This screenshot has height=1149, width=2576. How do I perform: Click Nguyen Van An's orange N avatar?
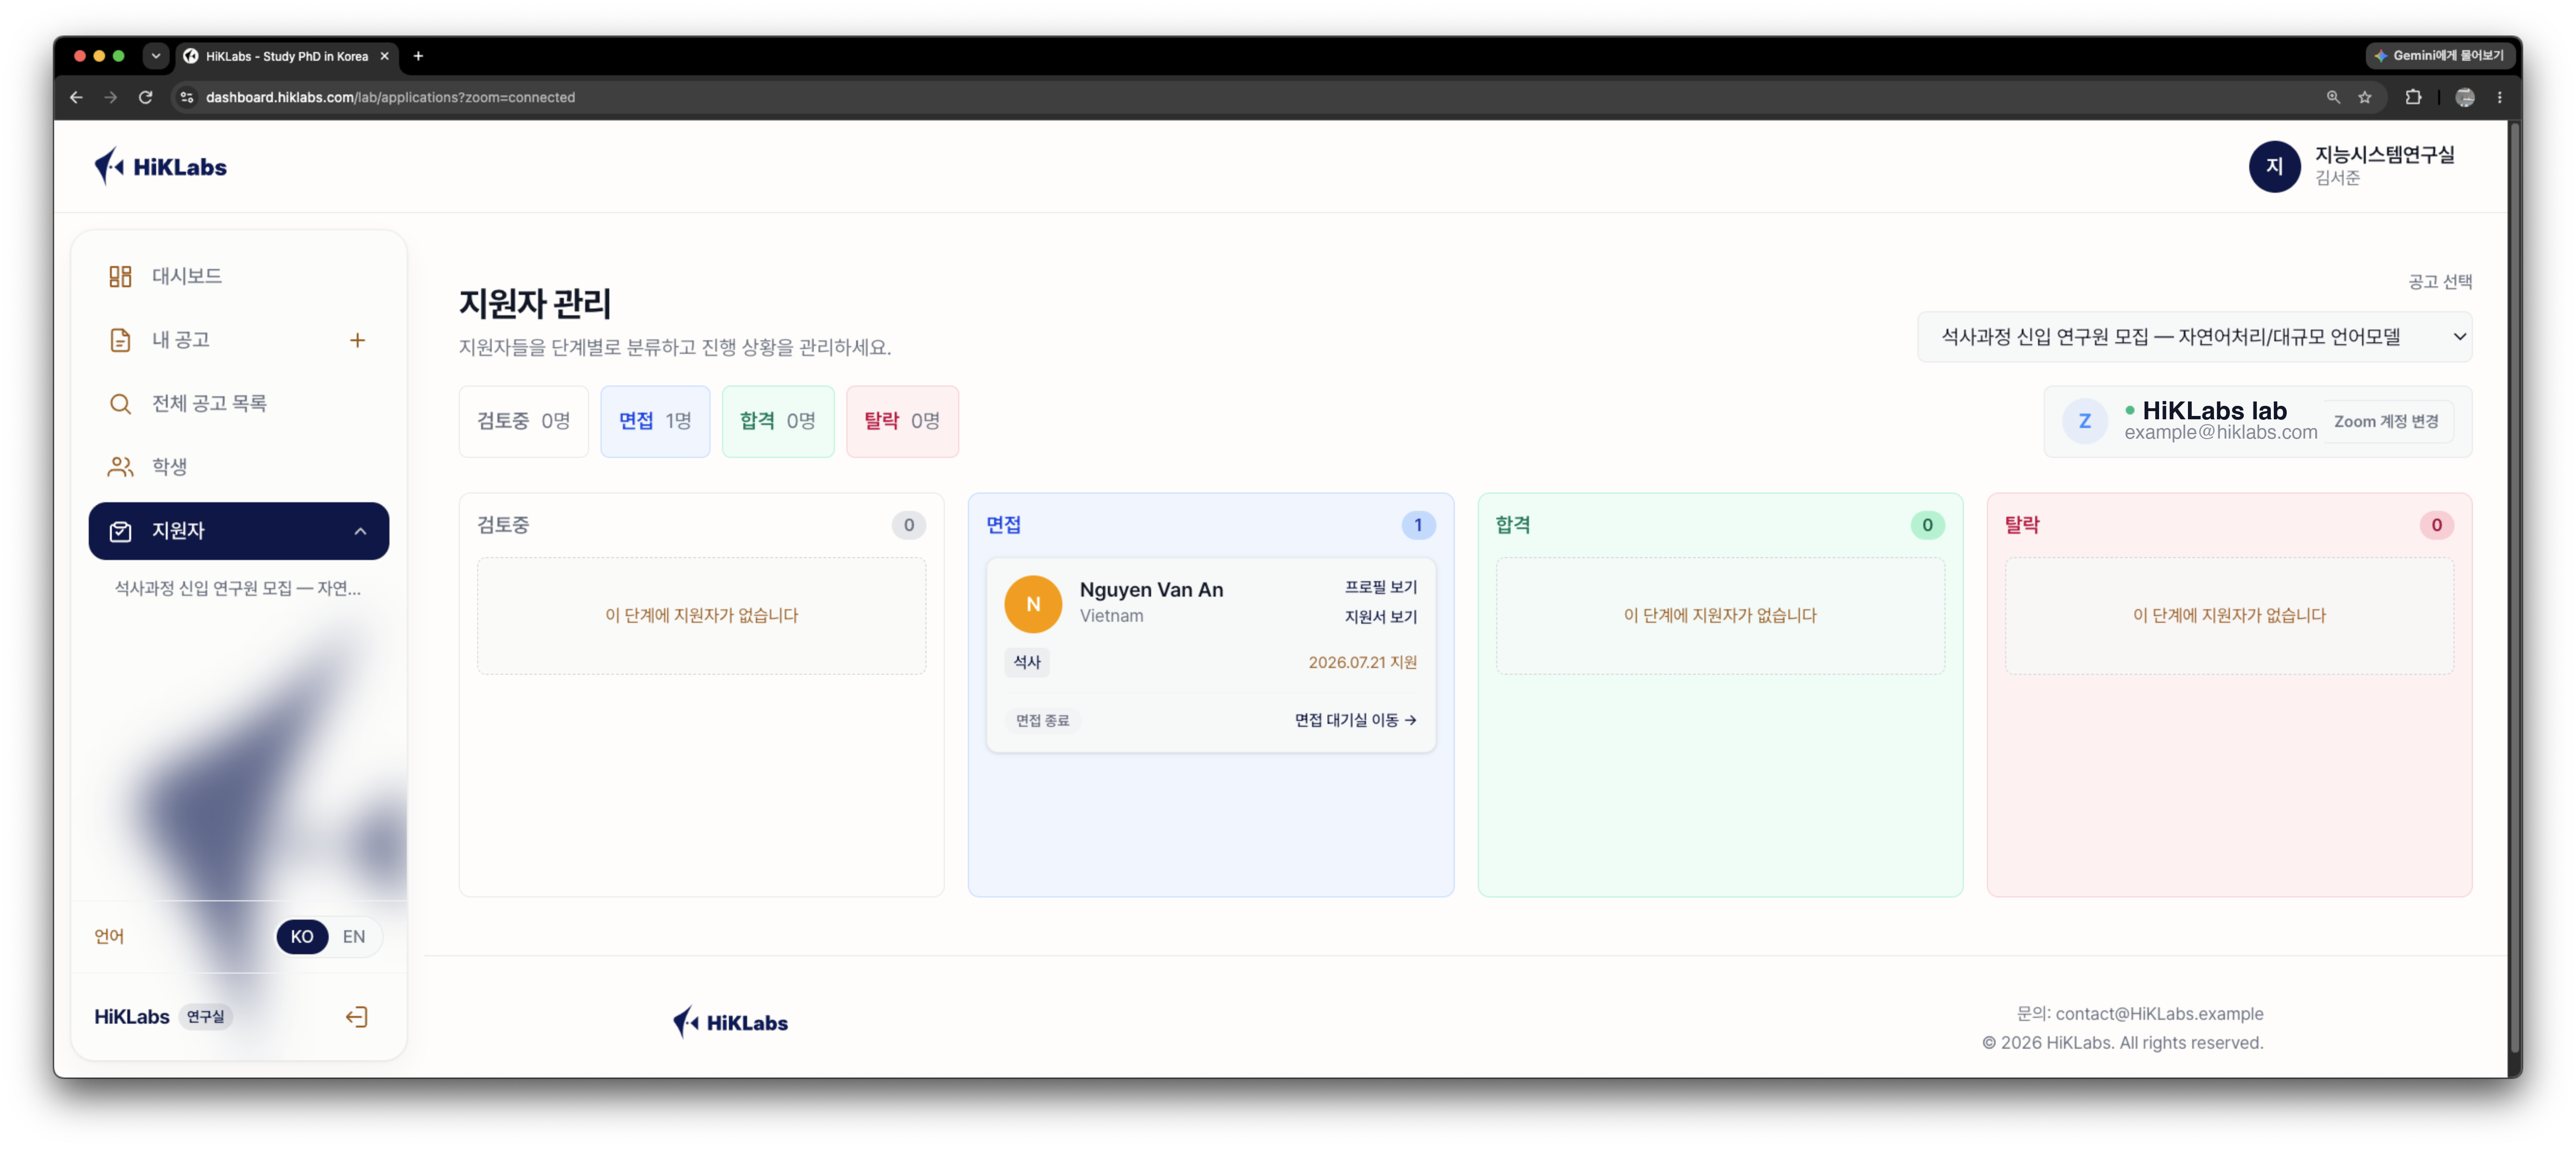(x=1033, y=604)
